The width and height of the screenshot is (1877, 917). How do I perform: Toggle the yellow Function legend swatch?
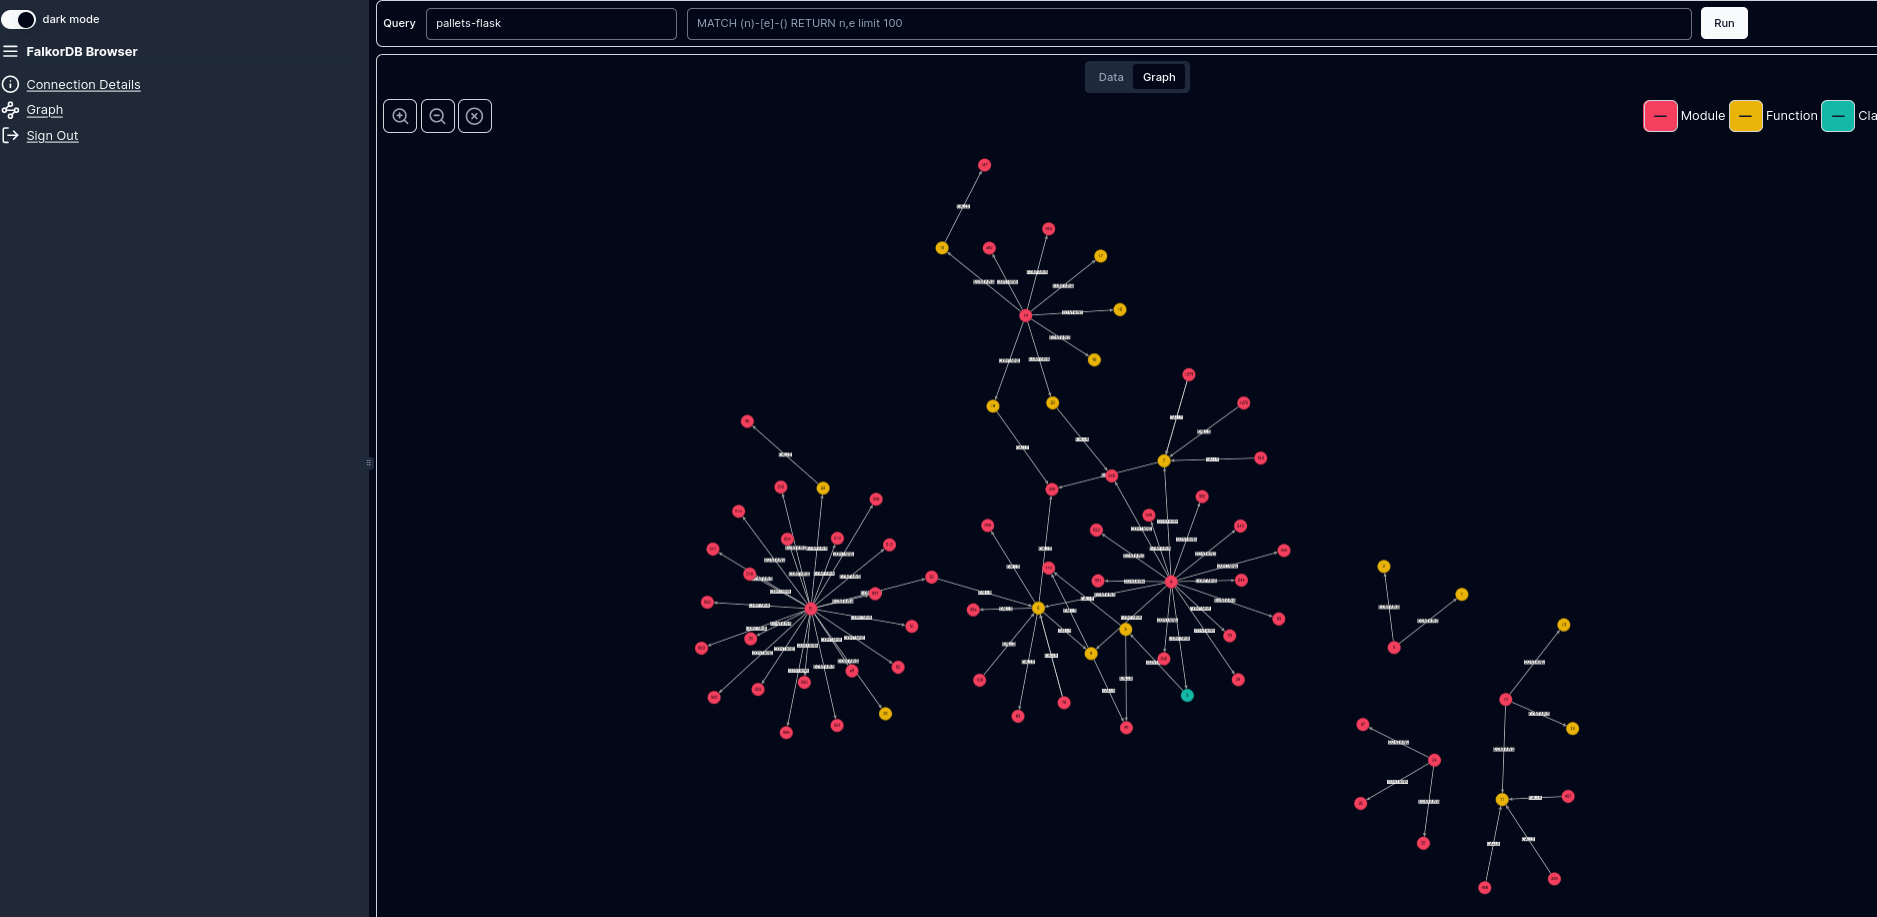tap(1745, 116)
